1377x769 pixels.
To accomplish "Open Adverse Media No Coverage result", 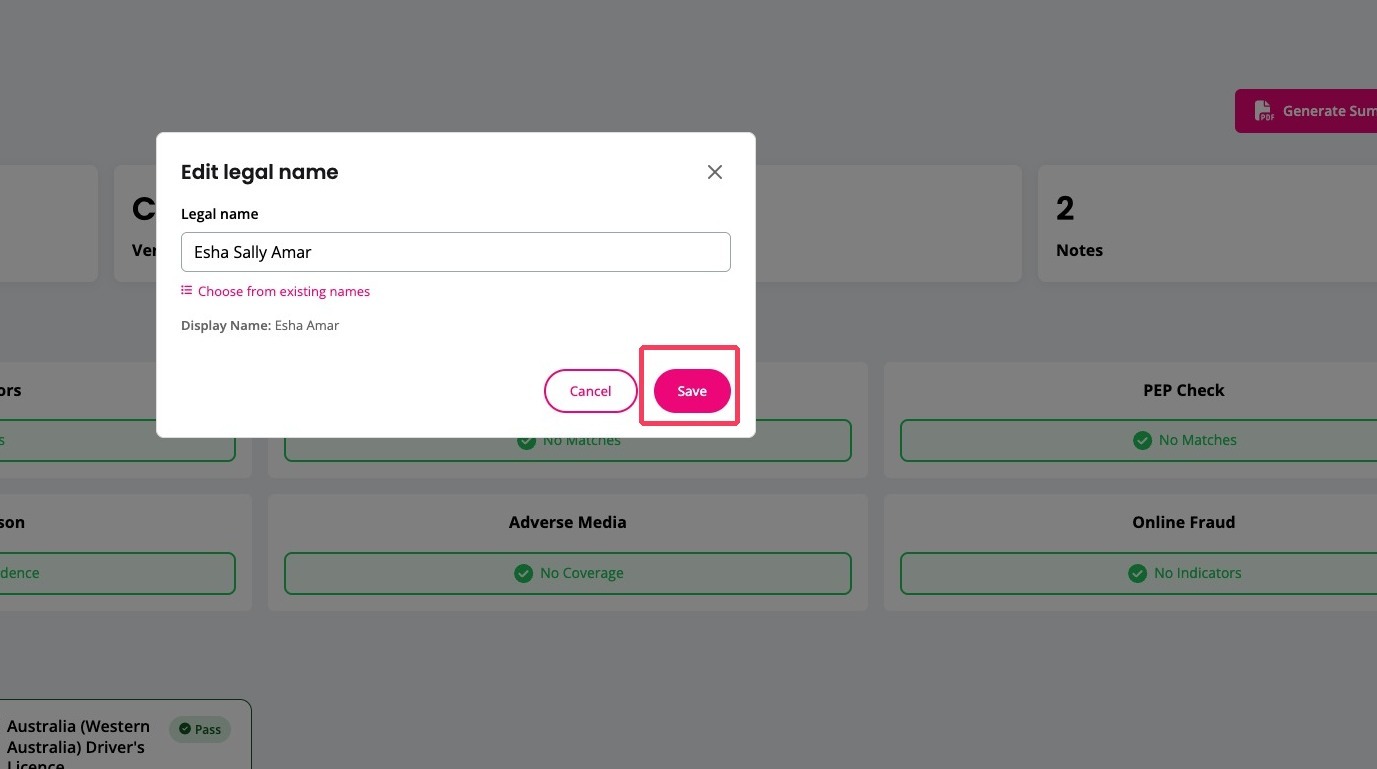I will [x=568, y=573].
